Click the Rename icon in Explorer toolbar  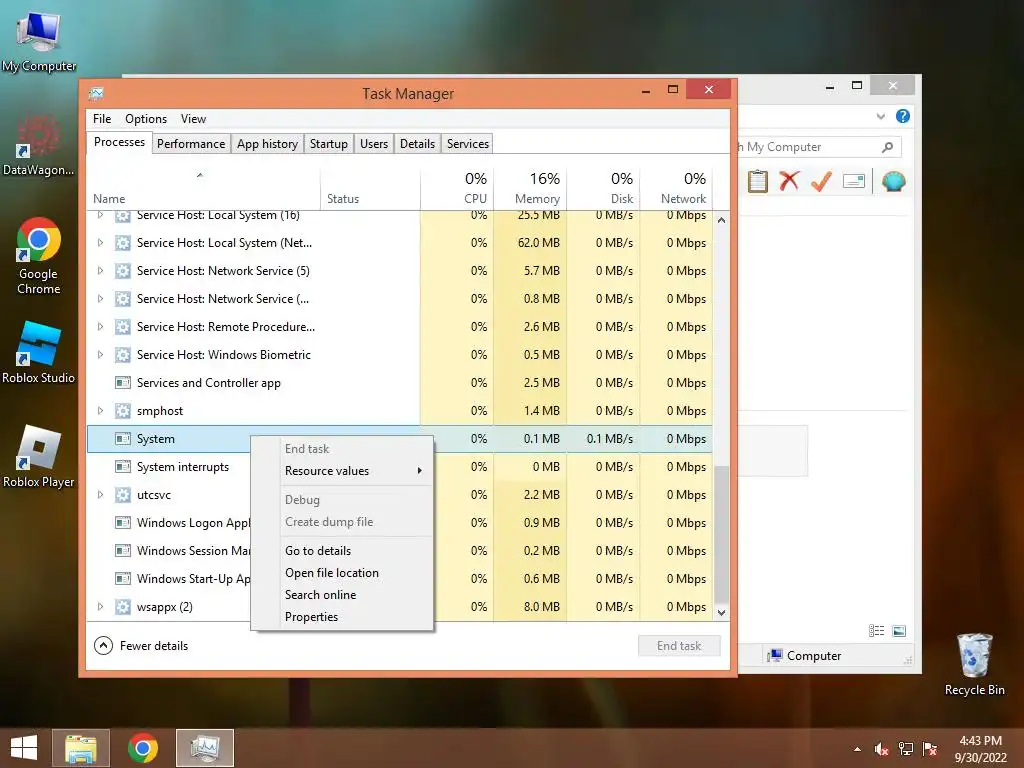tap(854, 181)
